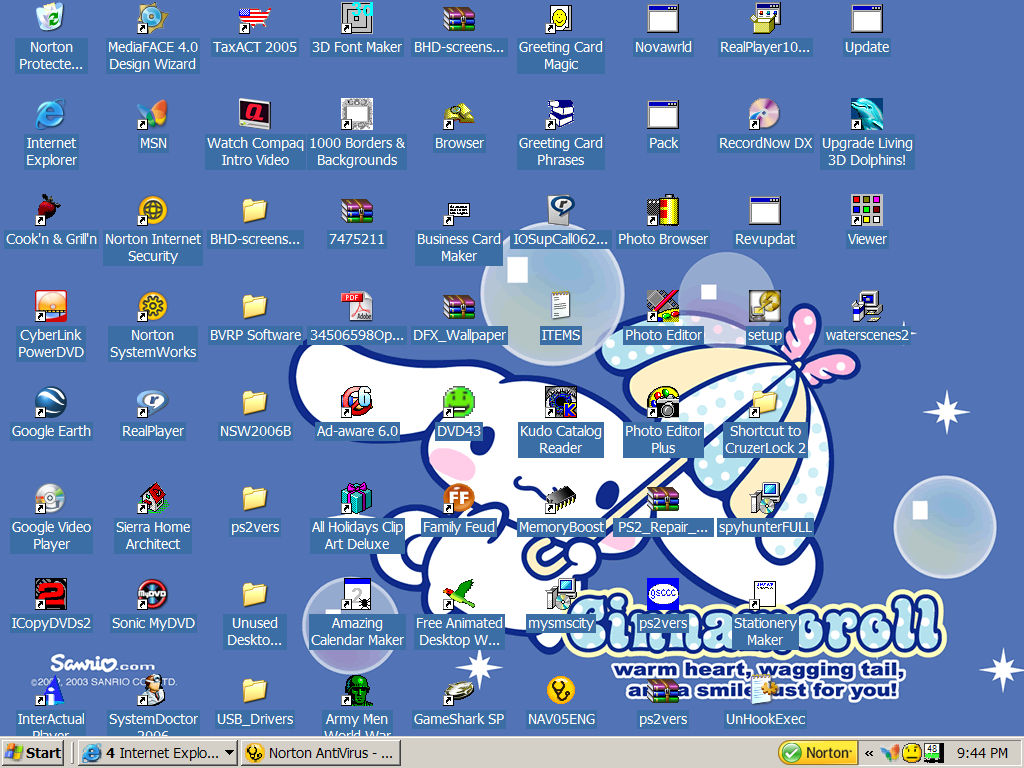Open the Business Card Maker shortcut
Viewport: 1024px width, 768px height.
458,210
